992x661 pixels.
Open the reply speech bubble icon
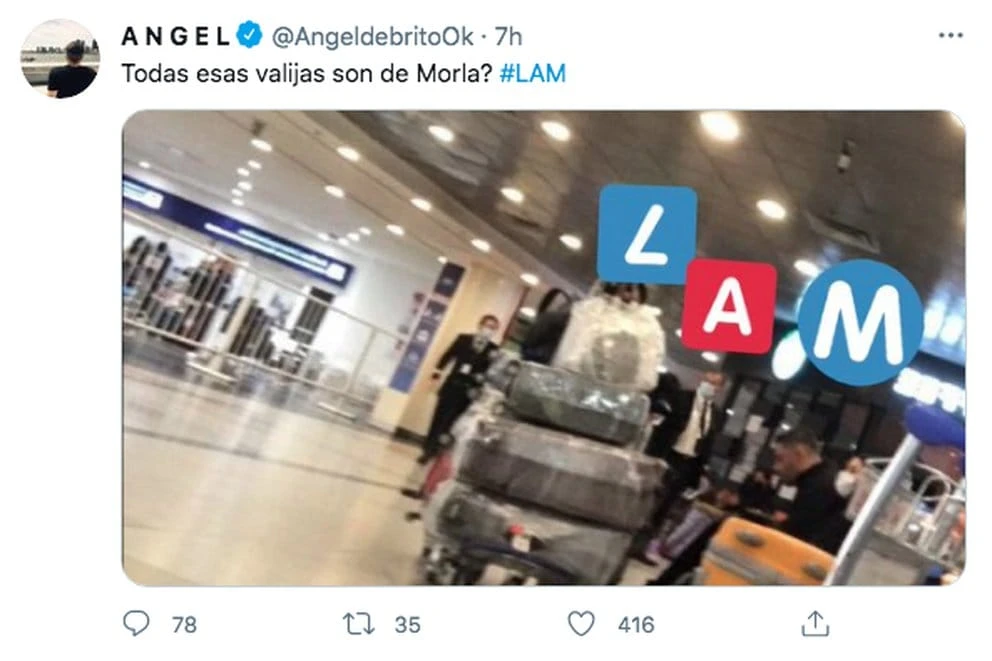pos(136,624)
